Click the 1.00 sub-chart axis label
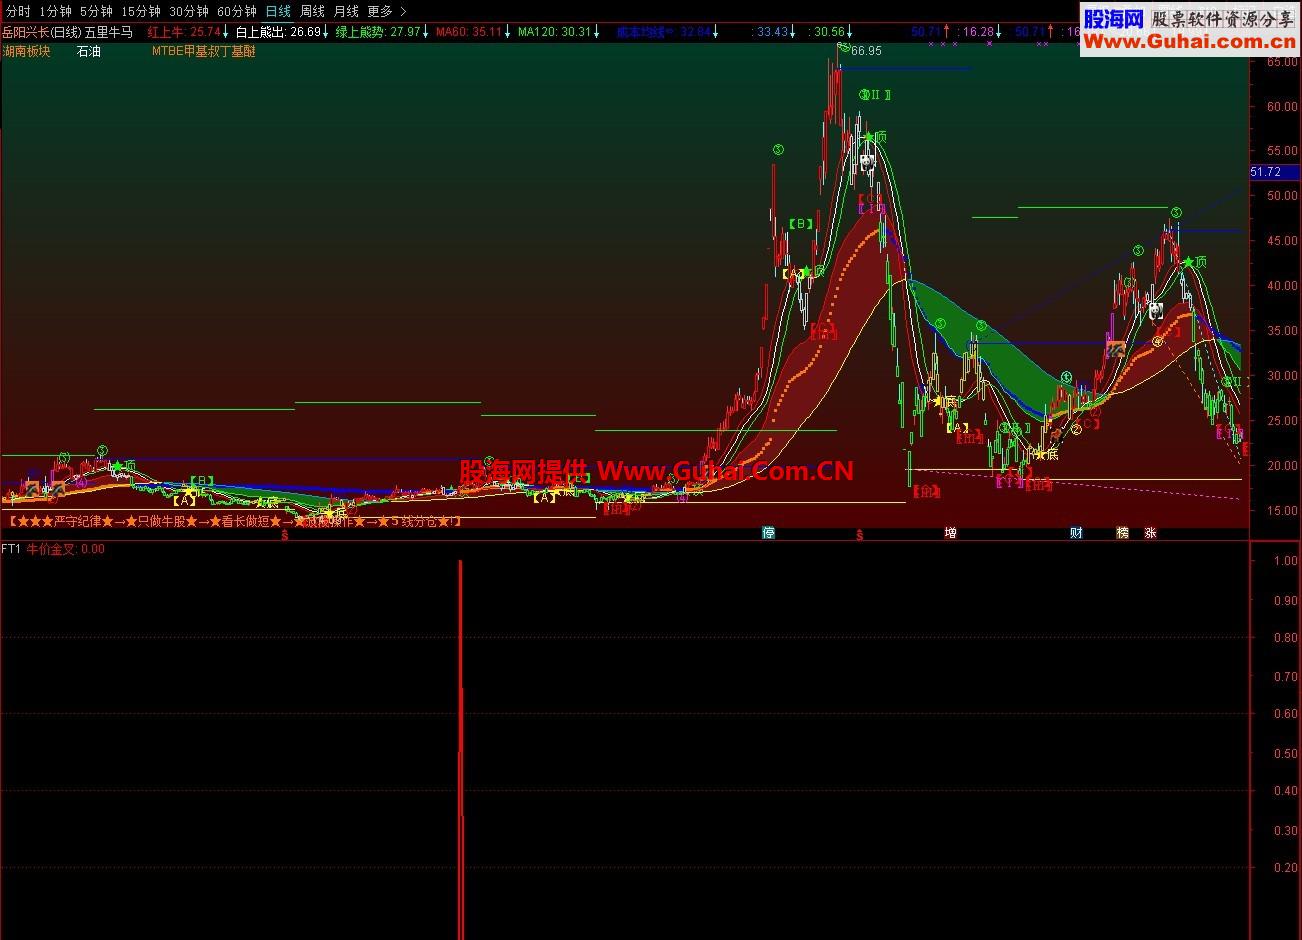1302x940 pixels. (x=1286, y=561)
